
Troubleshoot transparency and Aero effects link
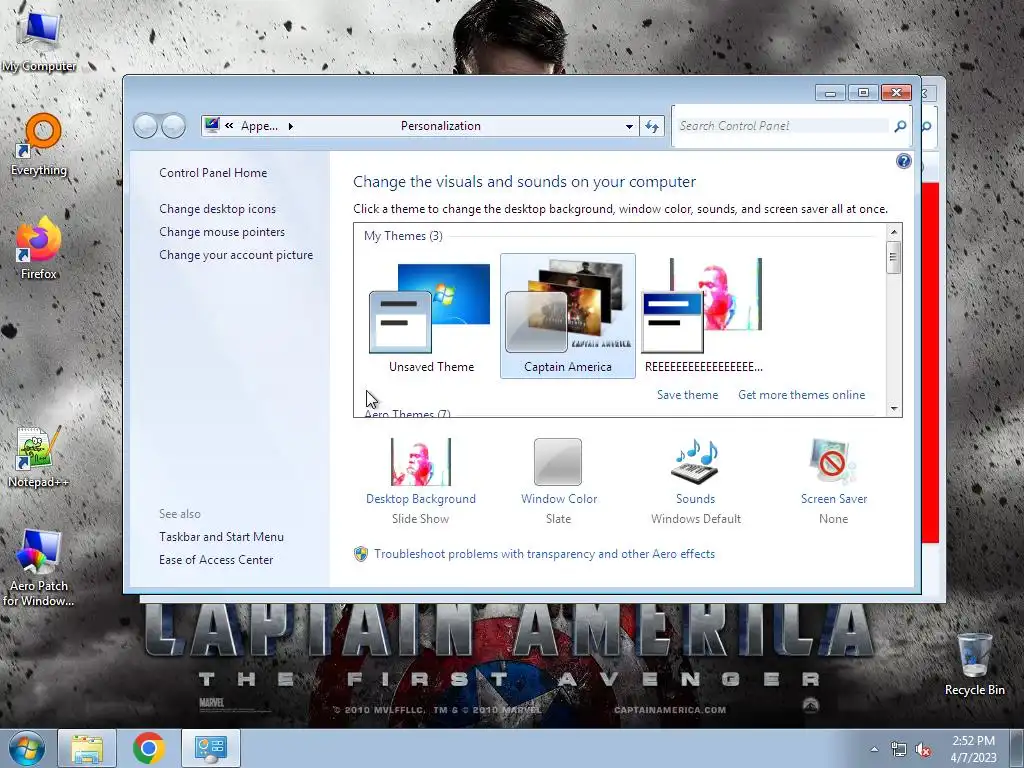pyautogui.click(x=545, y=554)
